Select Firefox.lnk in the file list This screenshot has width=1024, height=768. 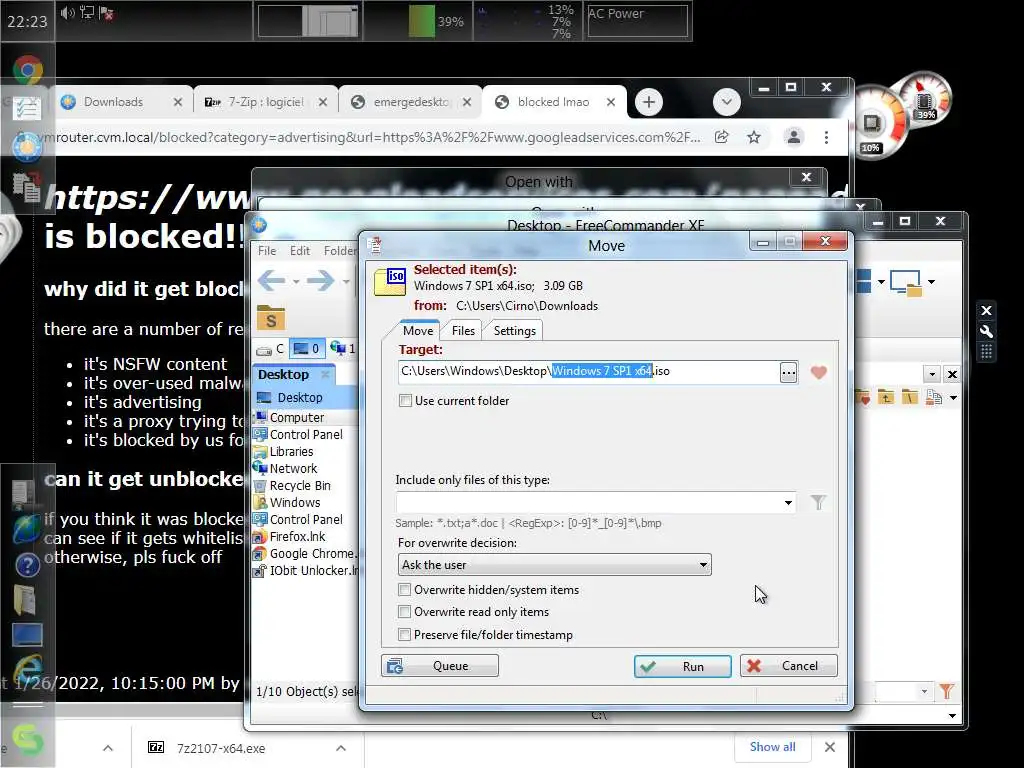pos(297,536)
